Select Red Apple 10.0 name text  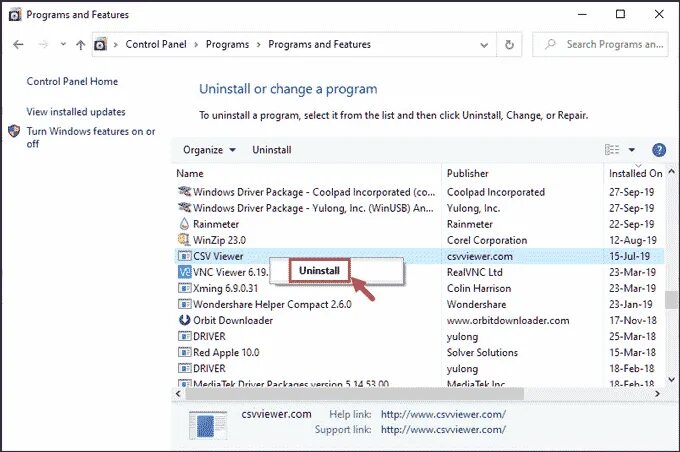(226, 353)
